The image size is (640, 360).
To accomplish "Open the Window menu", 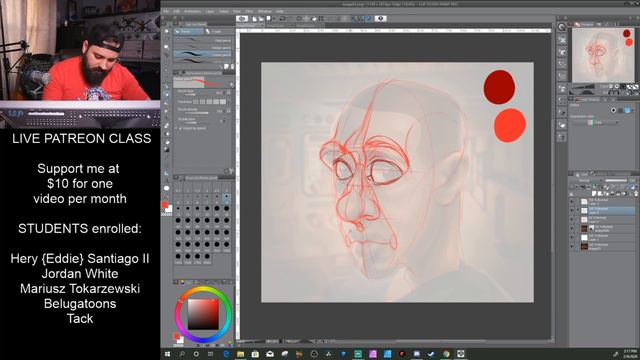I will pos(264,11).
